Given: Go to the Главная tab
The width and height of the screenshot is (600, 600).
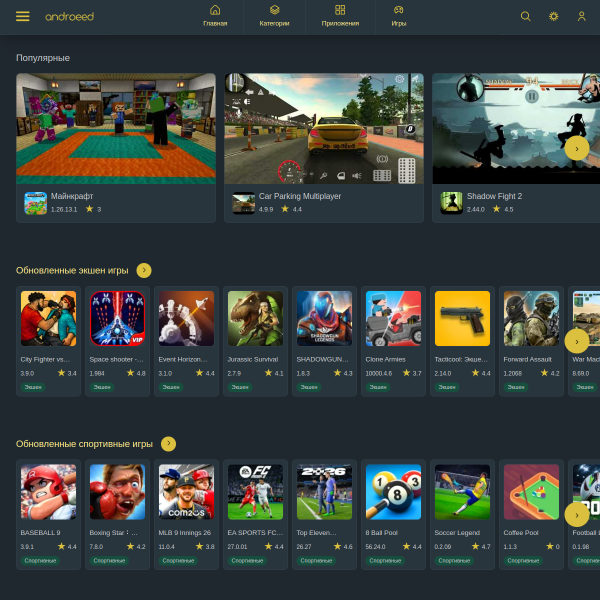Looking at the screenshot, I should coord(215,16).
